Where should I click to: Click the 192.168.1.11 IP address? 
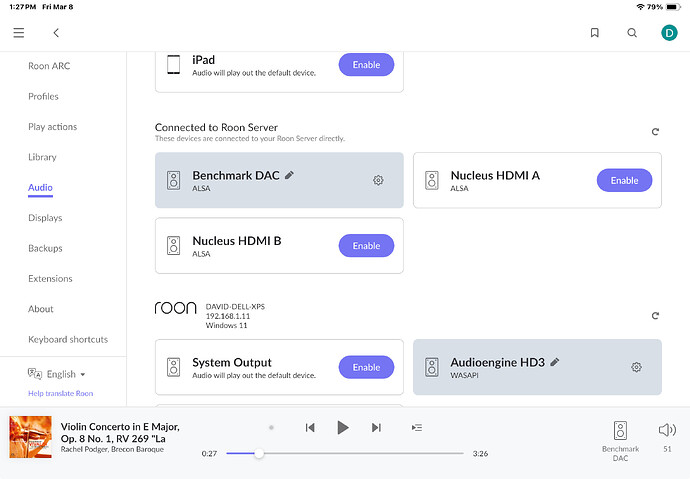coord(228,316)
